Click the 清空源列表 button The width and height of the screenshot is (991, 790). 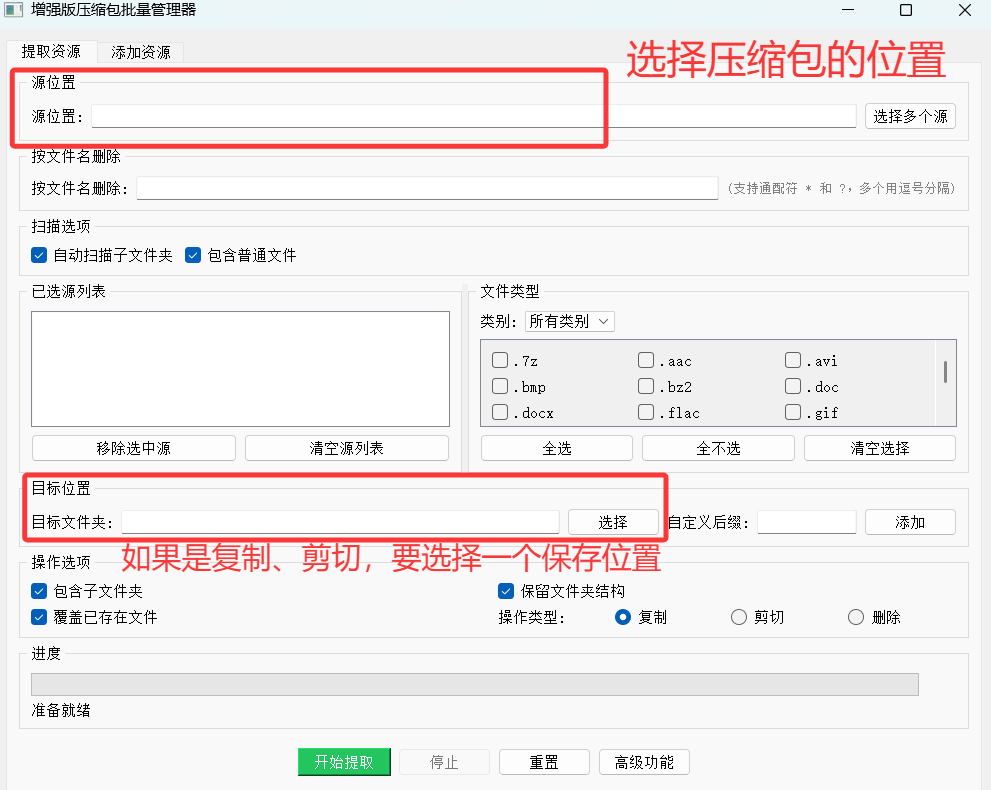(346, 448)
